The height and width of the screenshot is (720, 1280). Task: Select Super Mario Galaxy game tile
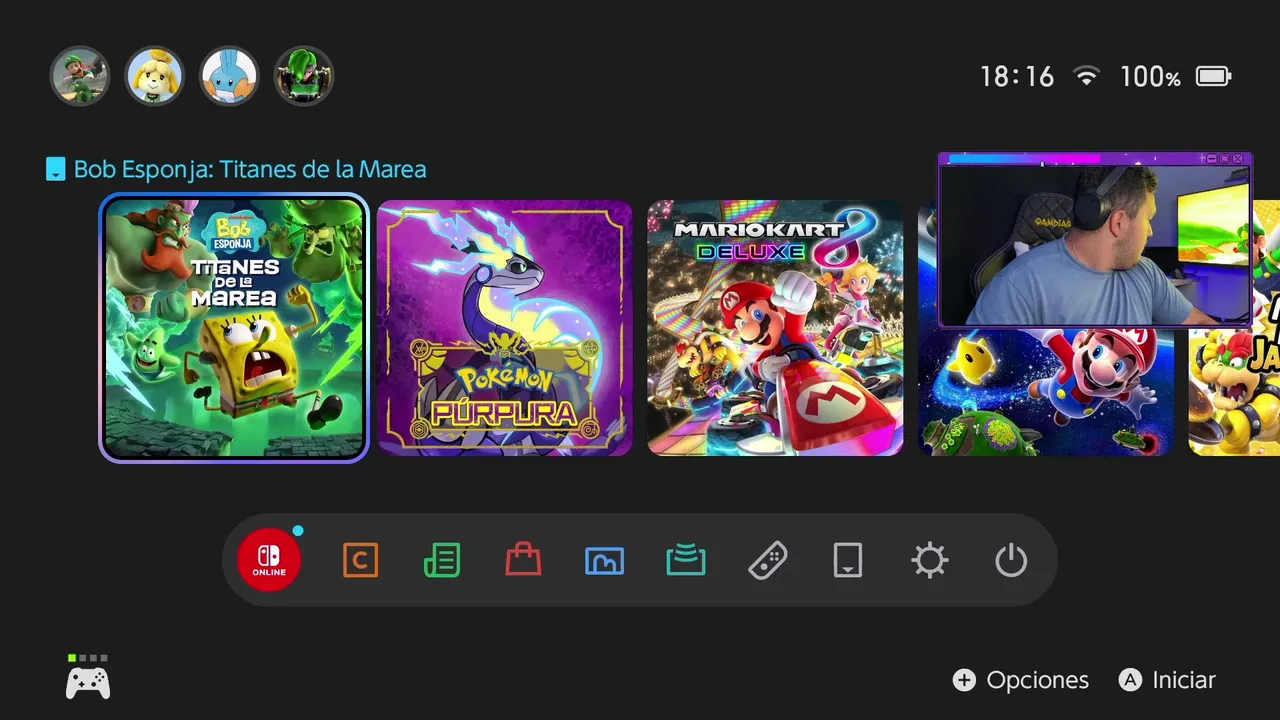[x=1046, y=390]
